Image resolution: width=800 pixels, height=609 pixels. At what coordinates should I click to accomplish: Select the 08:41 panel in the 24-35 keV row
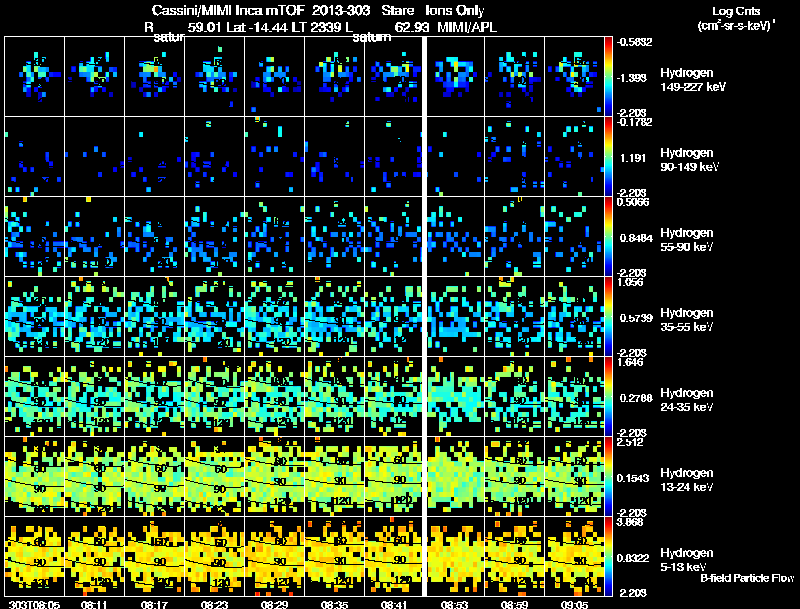[x=394, y=396]
